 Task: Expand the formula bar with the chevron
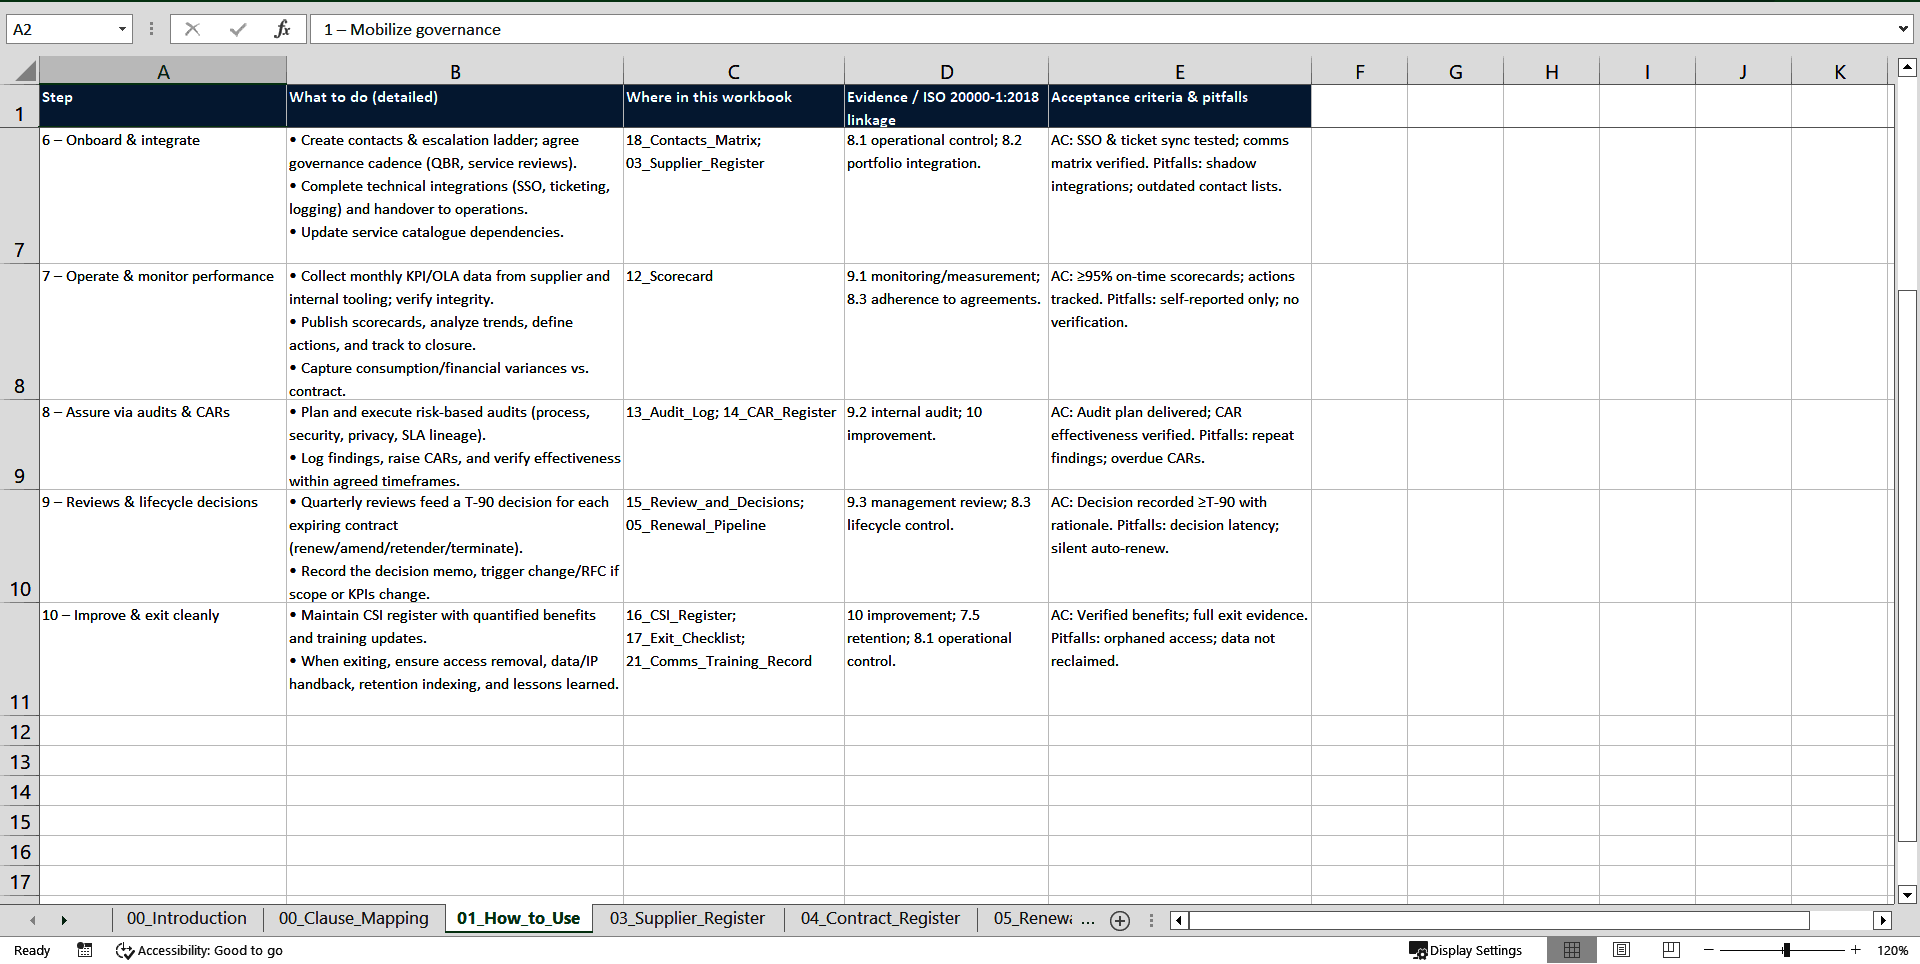click(x=1902, y=29)
